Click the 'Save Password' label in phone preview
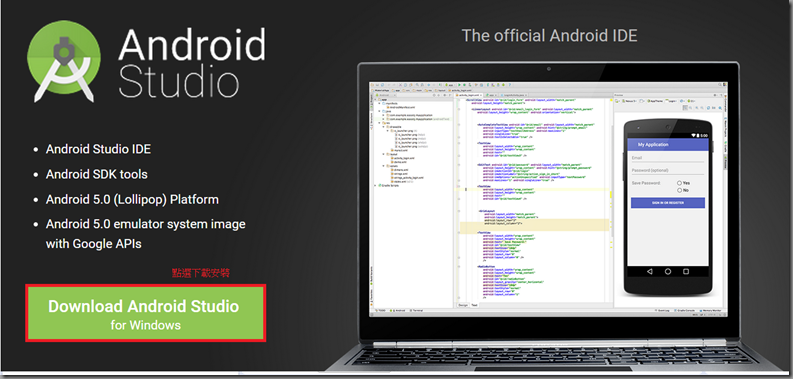Image resolution: width=793 pixels, height=379 pixels. (646, 183)
